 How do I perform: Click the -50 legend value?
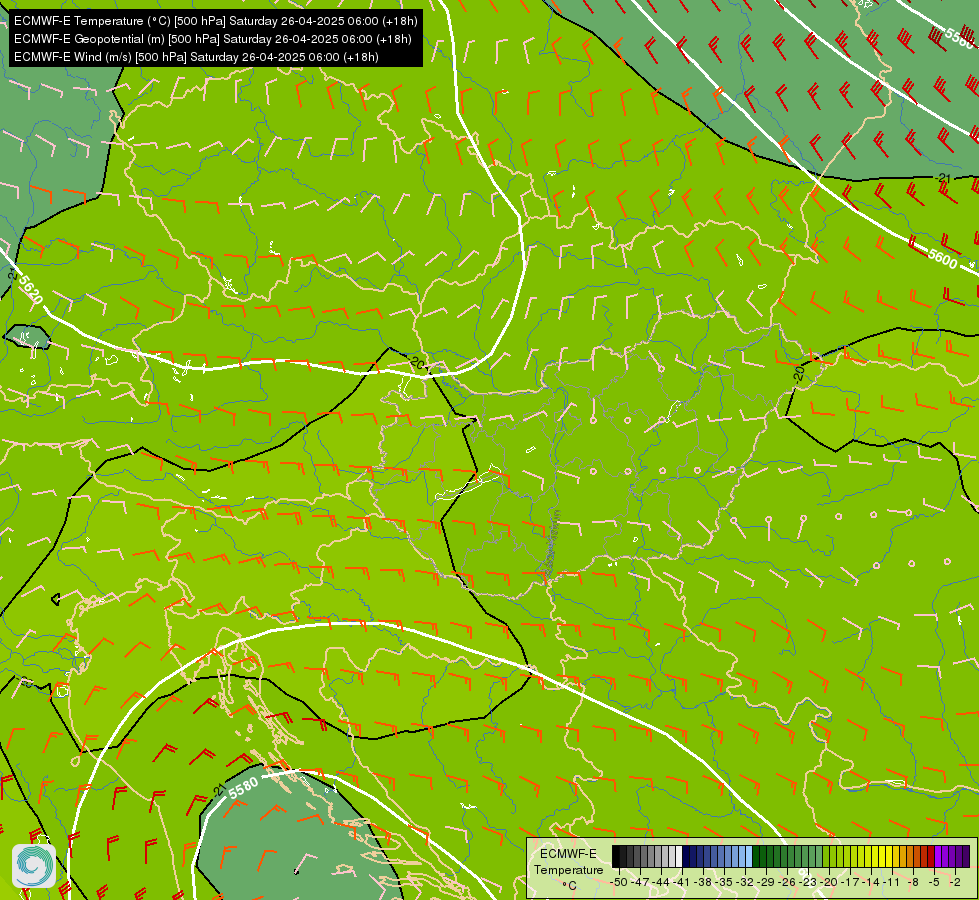click(x=619, y=883)
